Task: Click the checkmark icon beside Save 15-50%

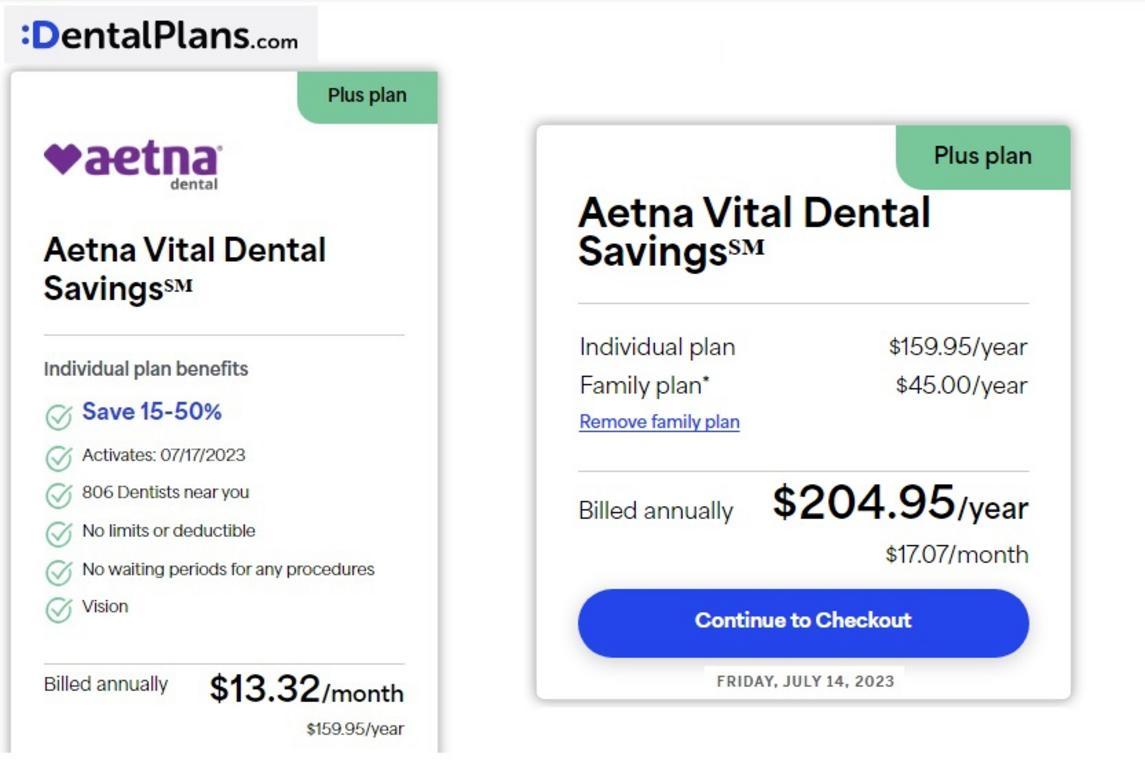Action: (58, 417)
